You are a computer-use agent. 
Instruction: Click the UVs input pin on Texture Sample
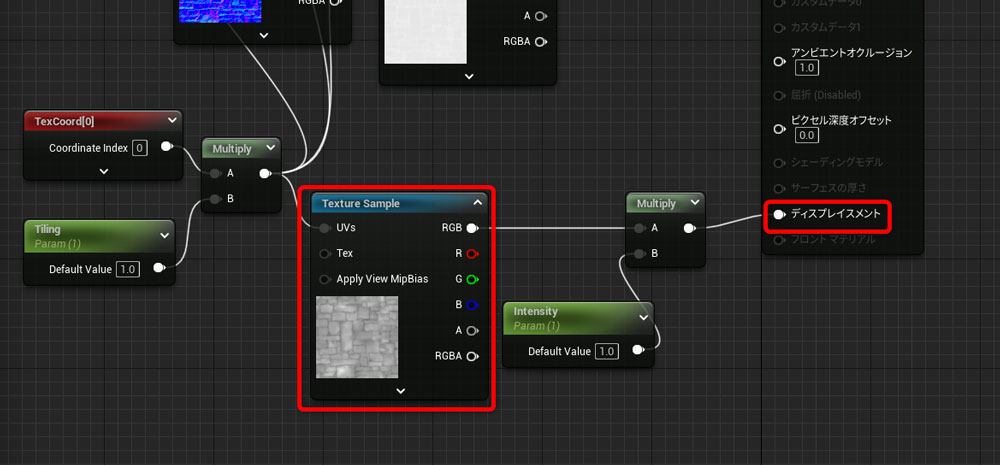(325, 228)
